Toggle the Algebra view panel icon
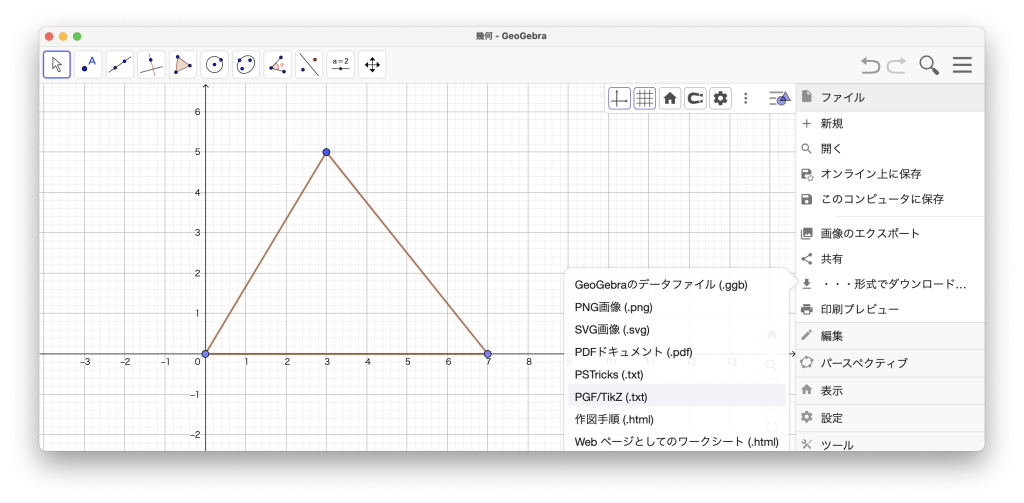 coord(779,98)
